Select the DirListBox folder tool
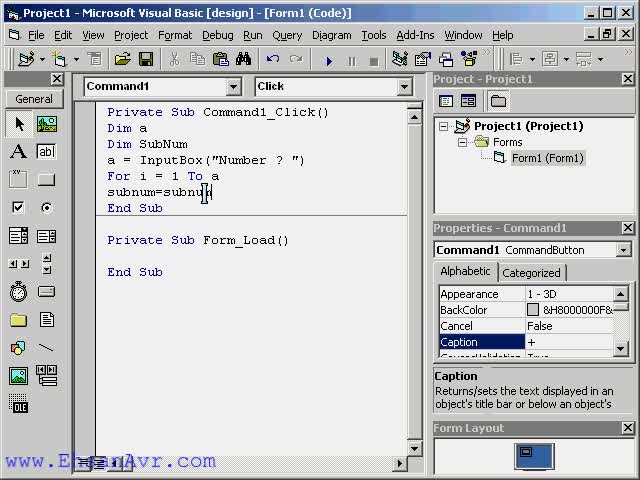 (19, 320)
